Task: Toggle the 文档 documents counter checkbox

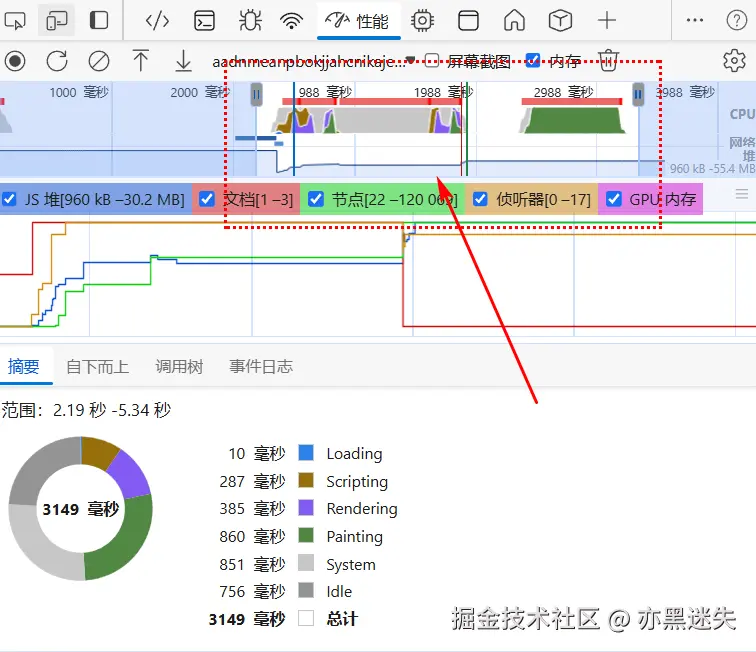Action: click(207, 199)
